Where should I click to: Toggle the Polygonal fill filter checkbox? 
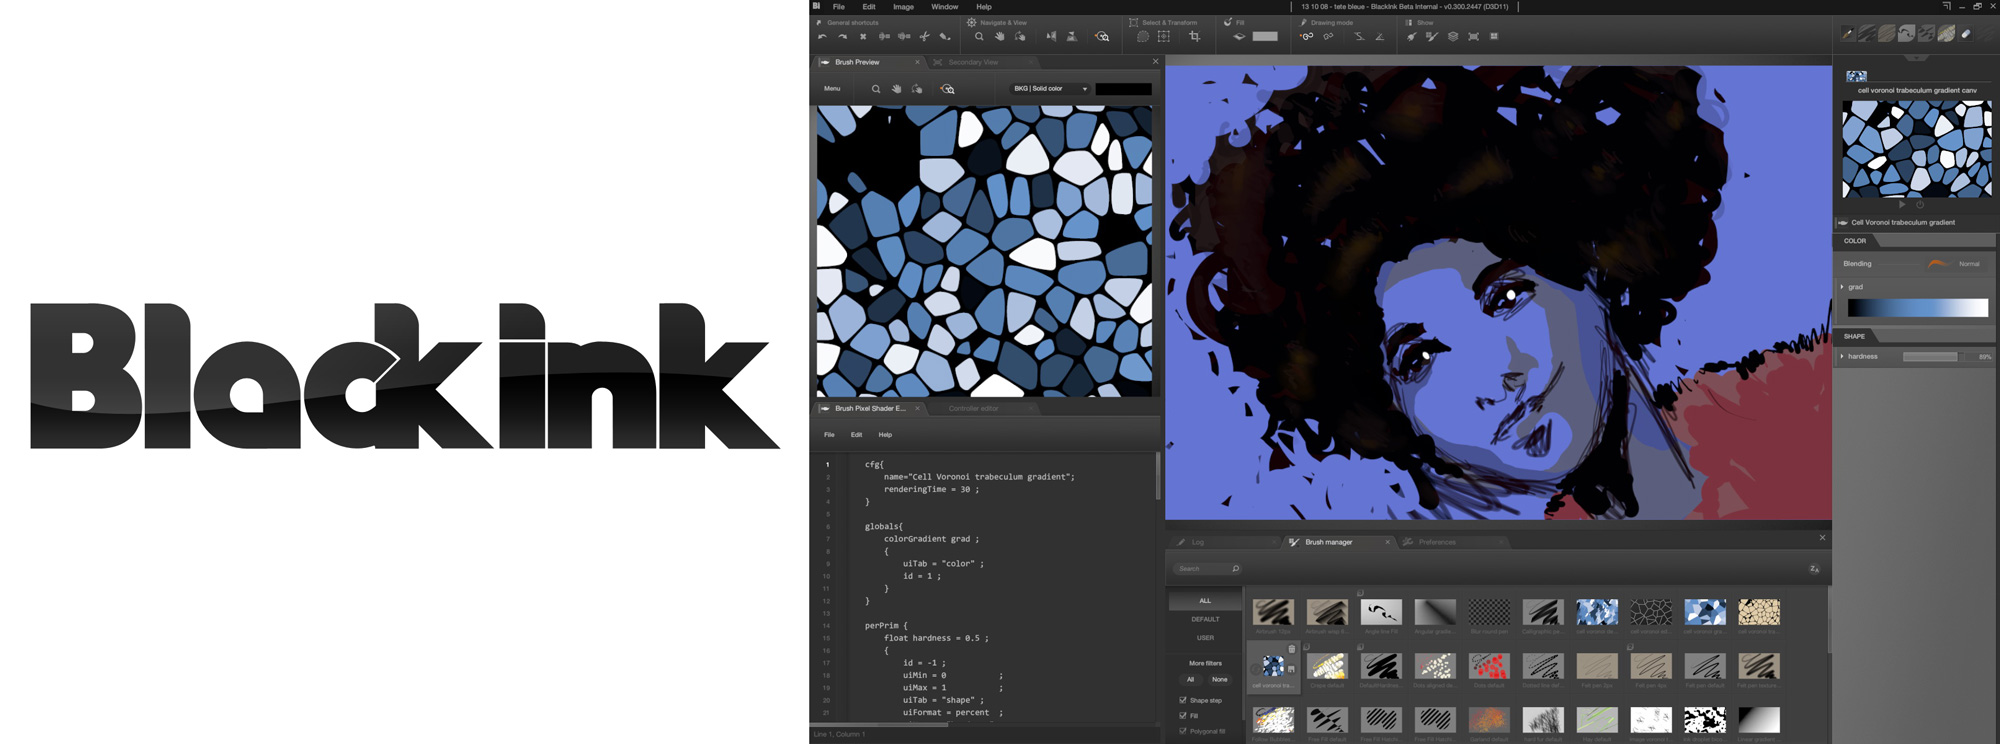tap(1183, 731)
